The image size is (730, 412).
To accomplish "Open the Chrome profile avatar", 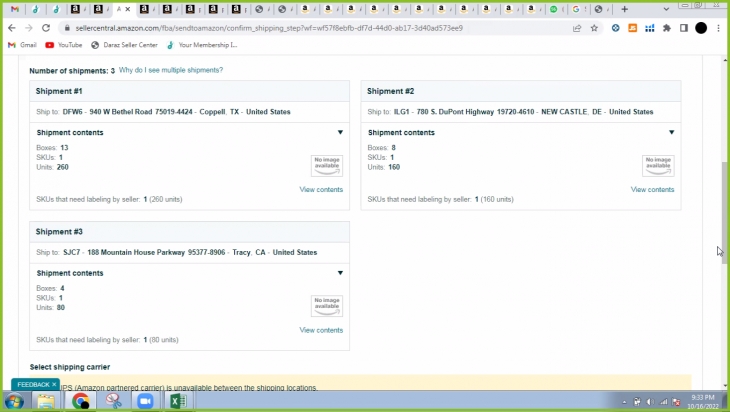I will tap(701, 28).
